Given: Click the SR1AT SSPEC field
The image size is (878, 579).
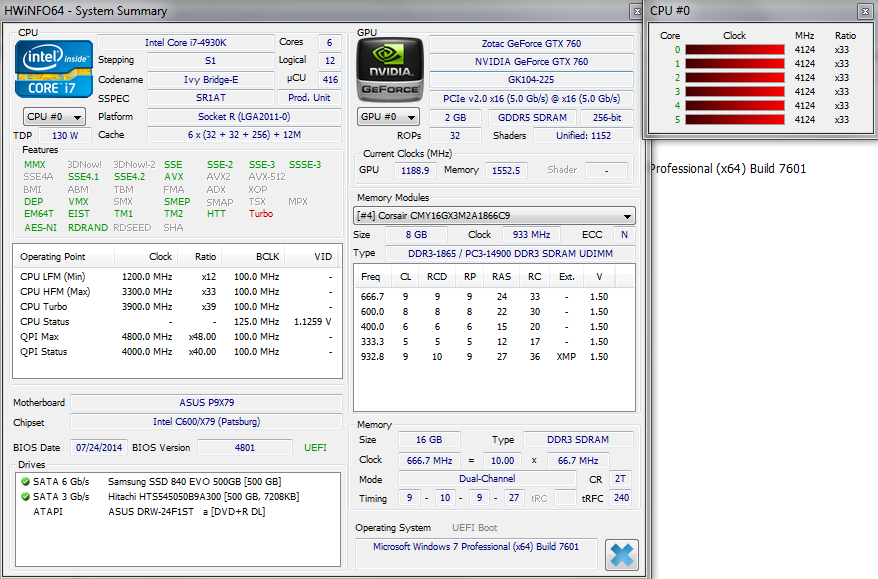Looking at the screenshot, I should [x=211, y=98].
